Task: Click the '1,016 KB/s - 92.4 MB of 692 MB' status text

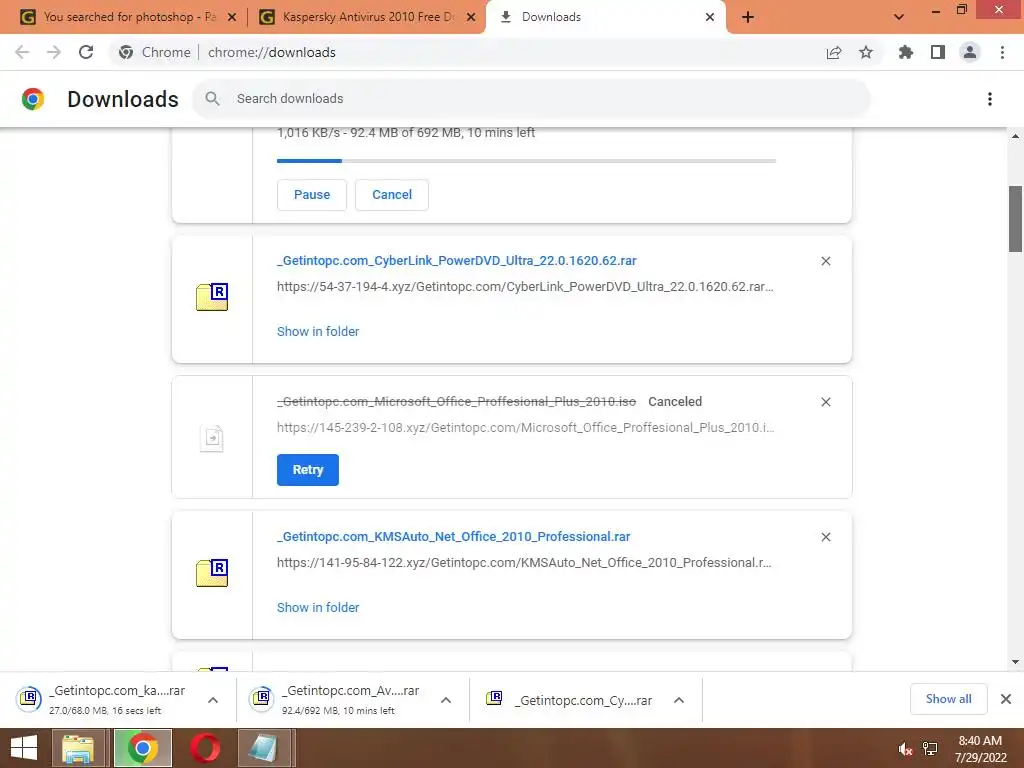Action: coord(406,133)
